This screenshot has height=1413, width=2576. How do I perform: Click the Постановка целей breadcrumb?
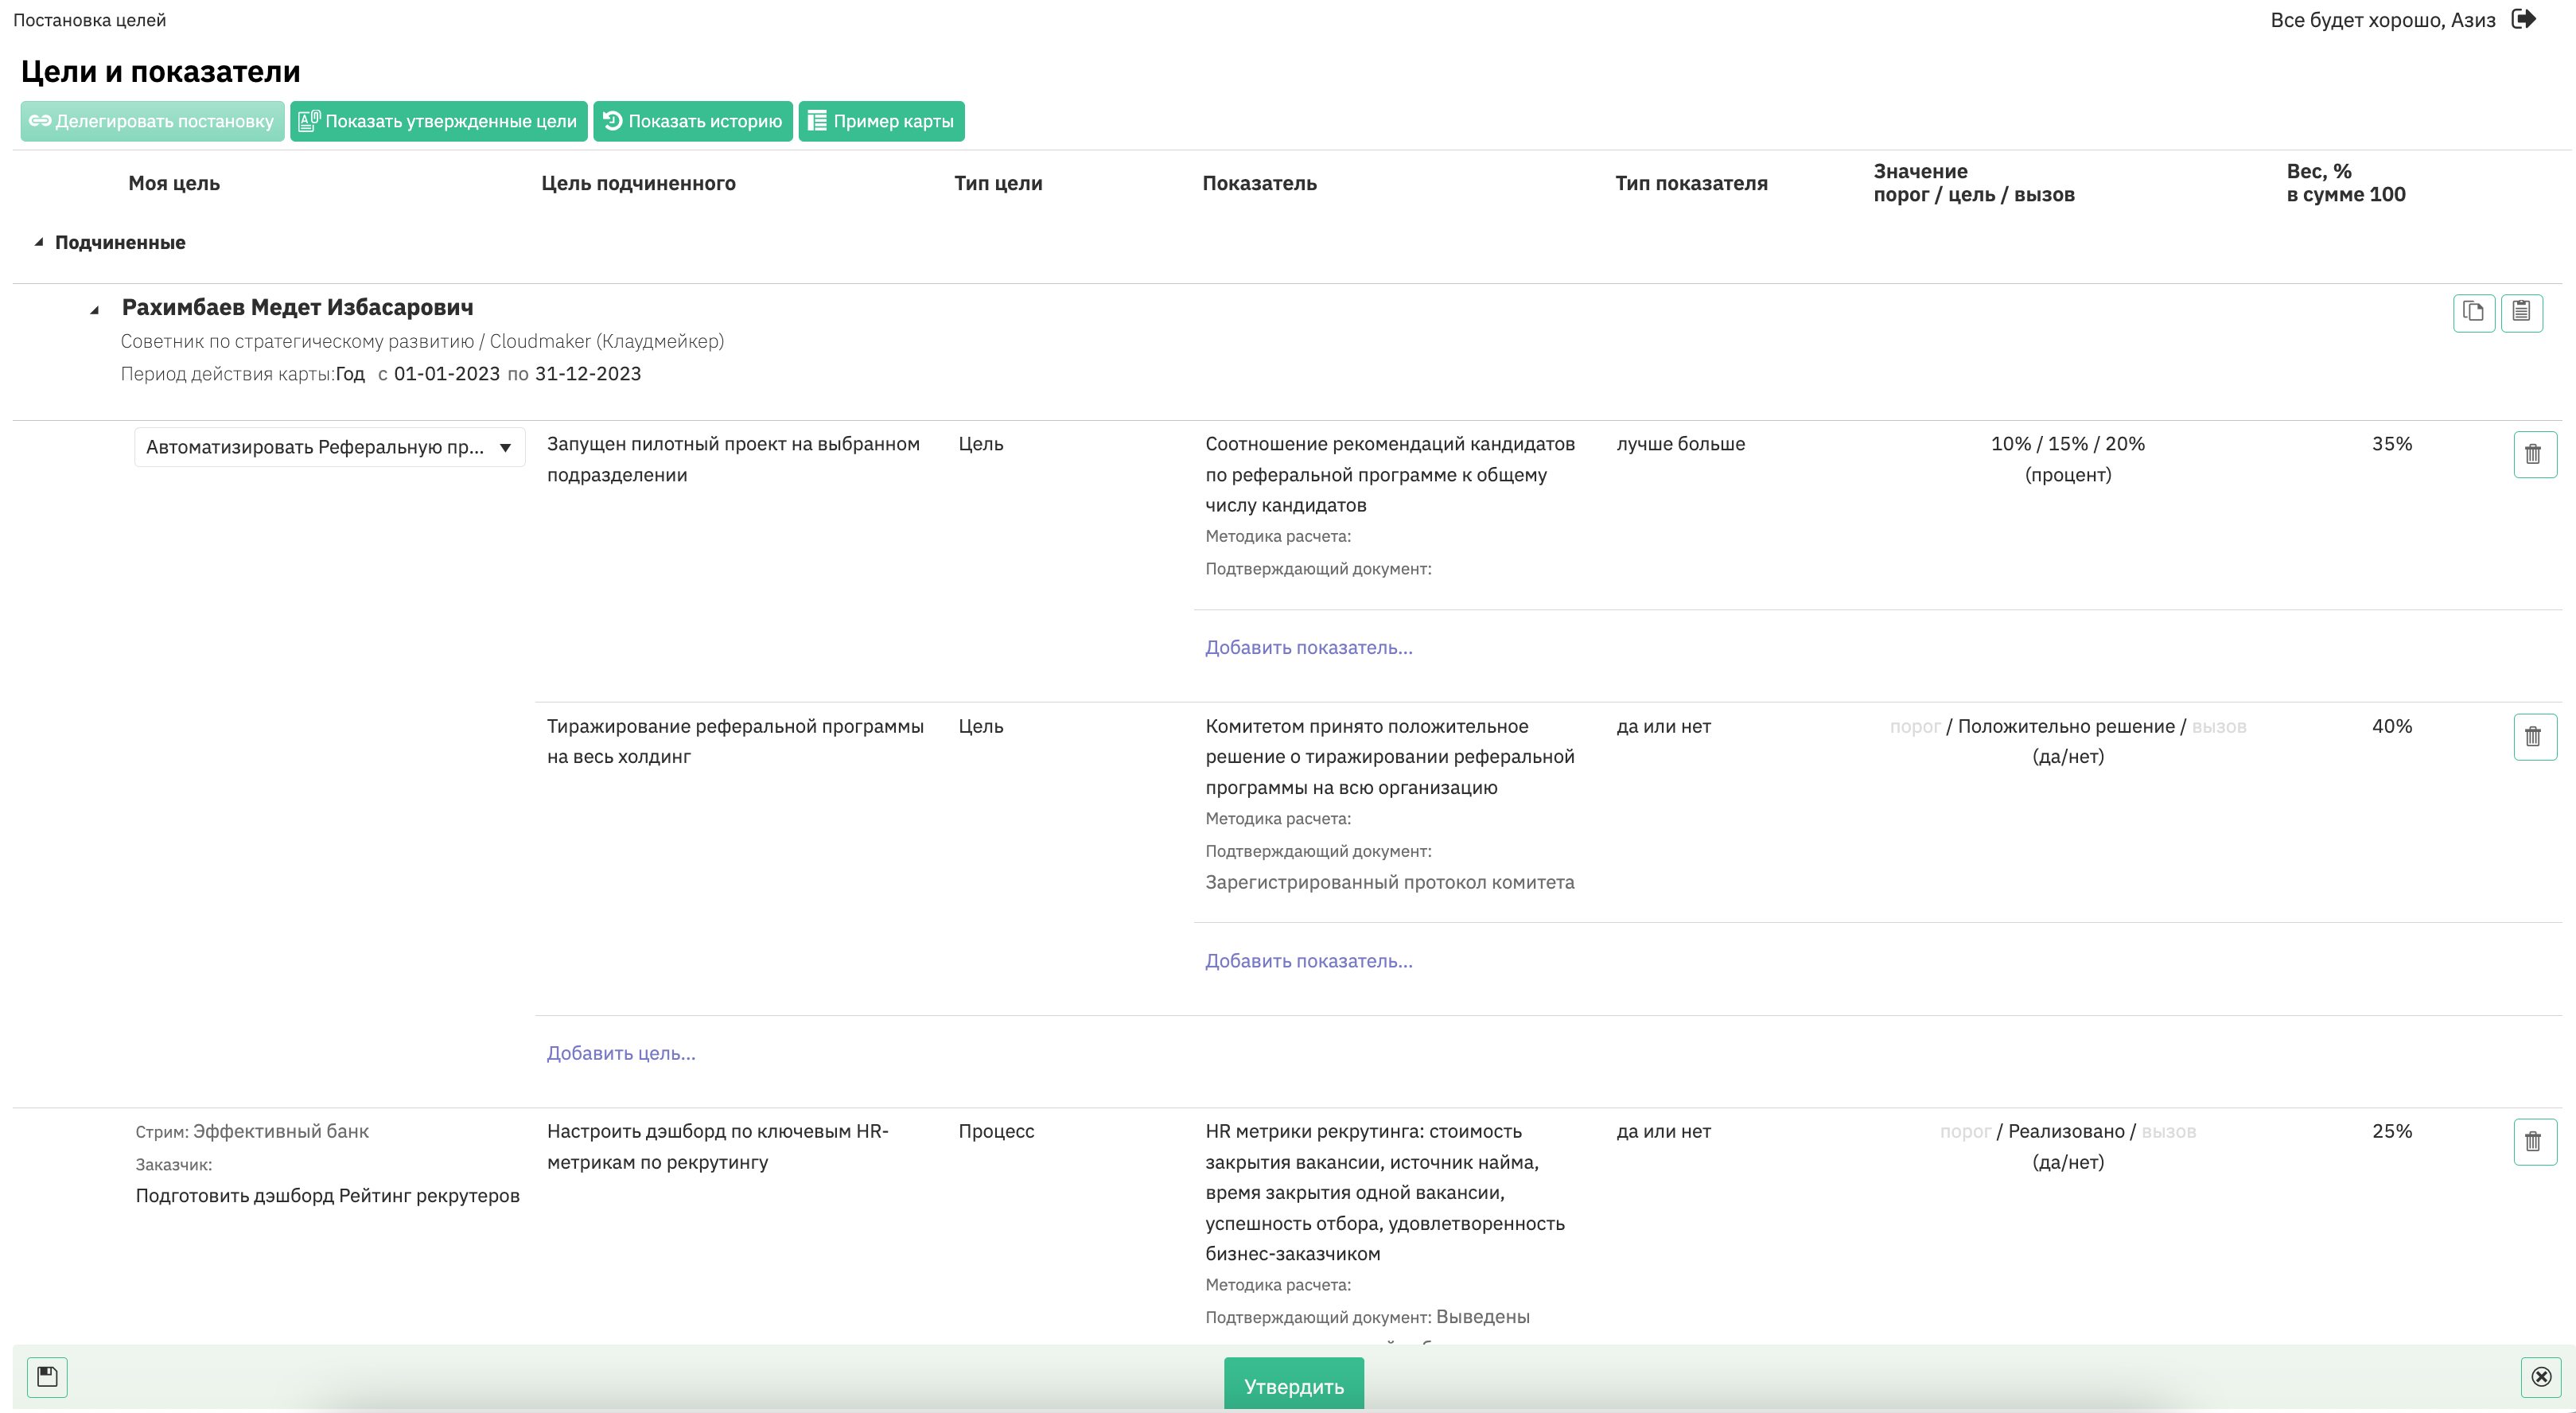click(x=89, y=20)
